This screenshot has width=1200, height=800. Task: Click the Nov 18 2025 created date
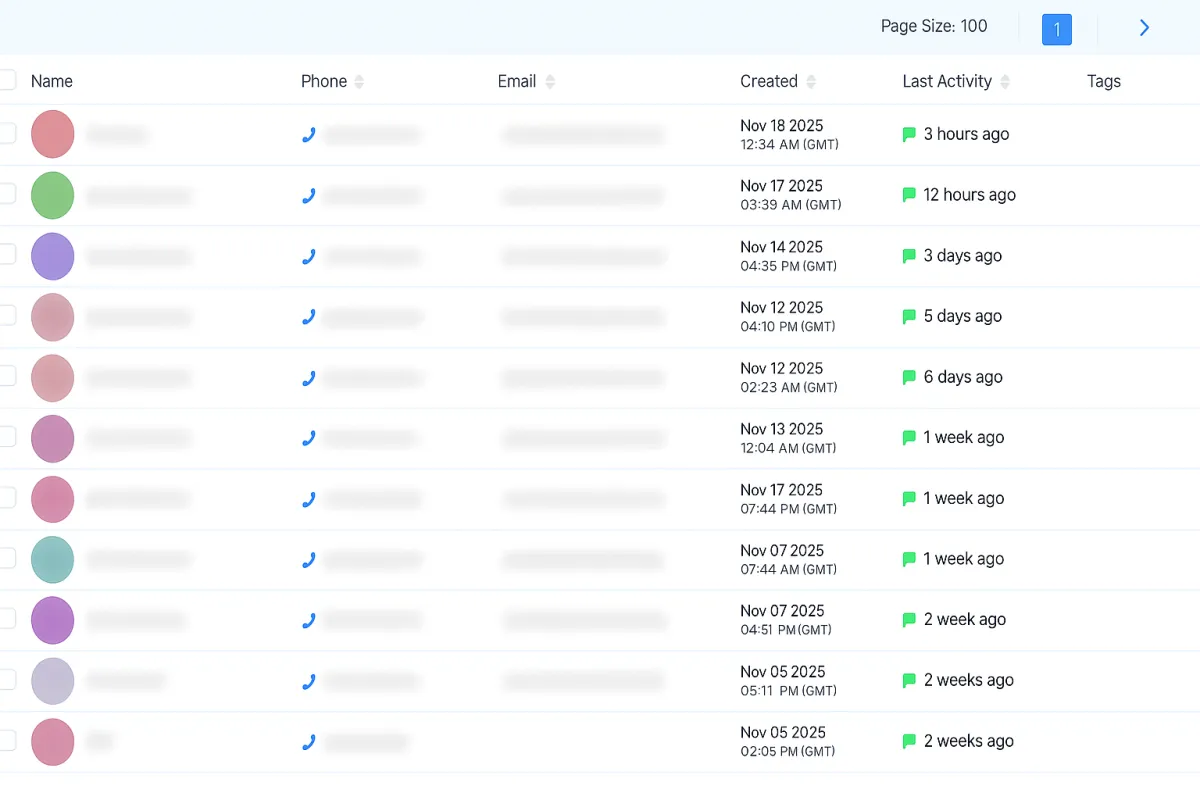tap(782, 126)
